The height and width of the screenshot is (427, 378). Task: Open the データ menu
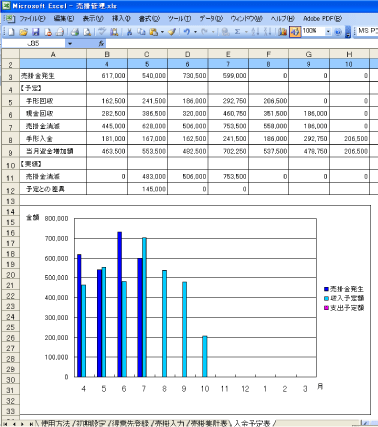tap(211, 19)
